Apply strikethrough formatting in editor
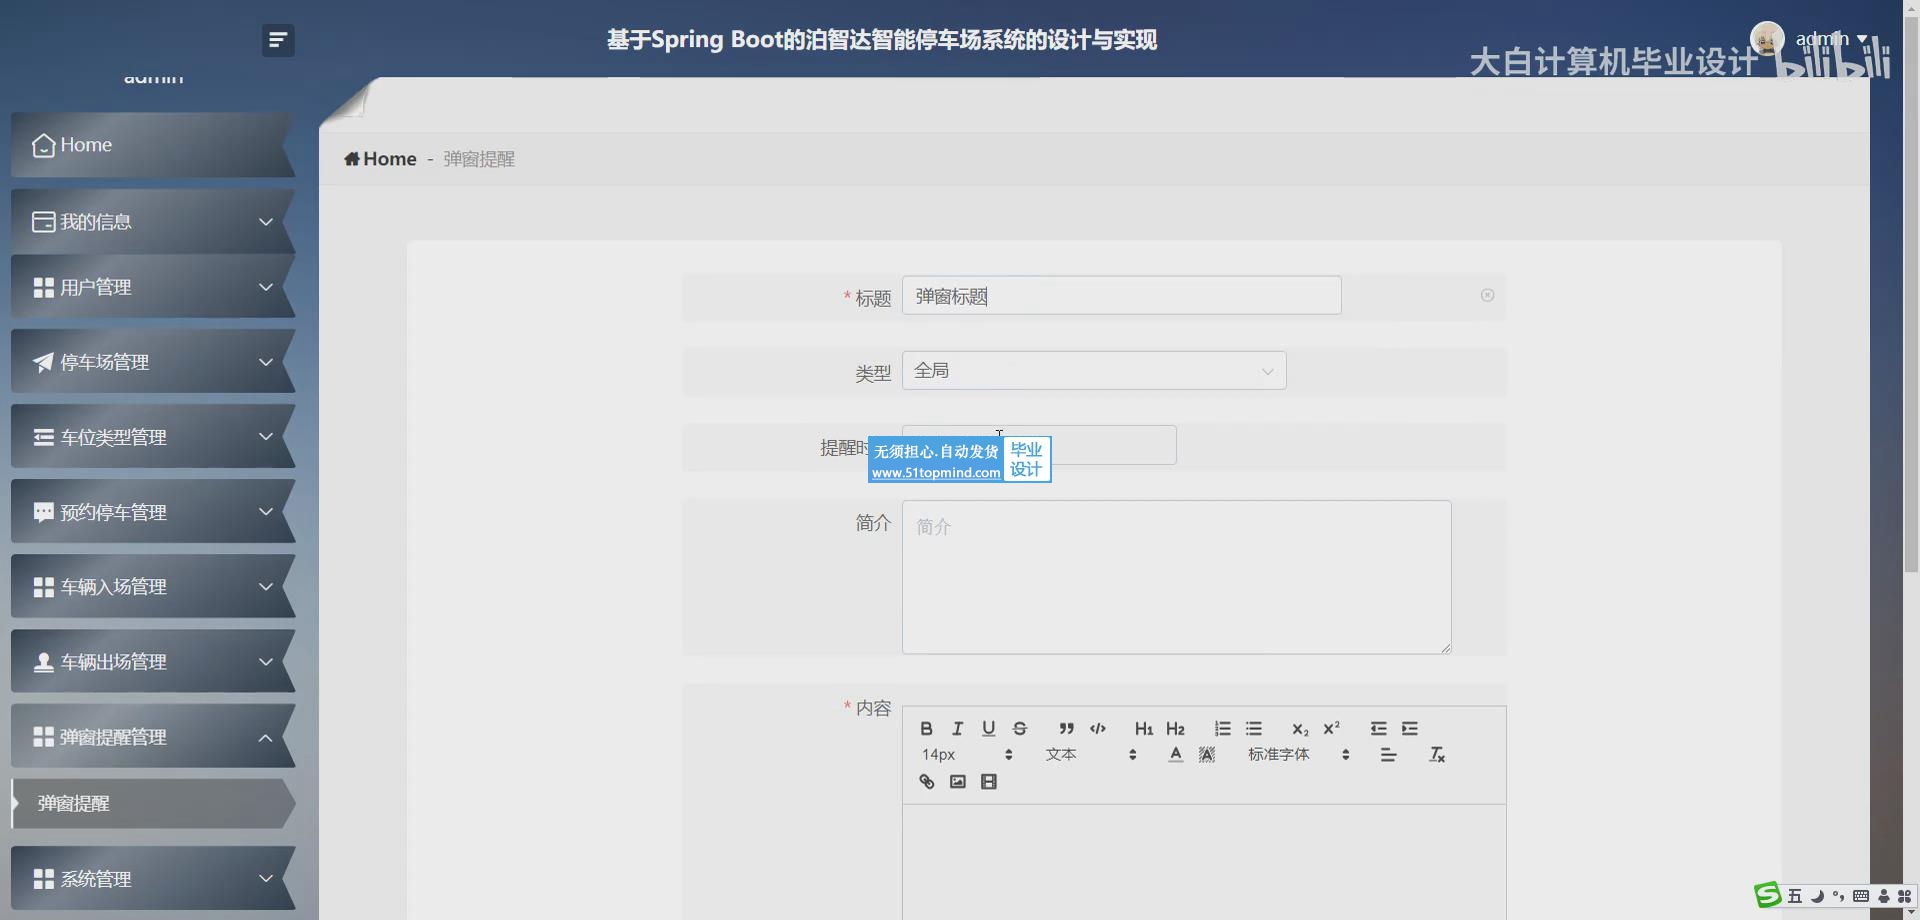This screenshot has width=1920, height=920. click(x=1019, y=728)
